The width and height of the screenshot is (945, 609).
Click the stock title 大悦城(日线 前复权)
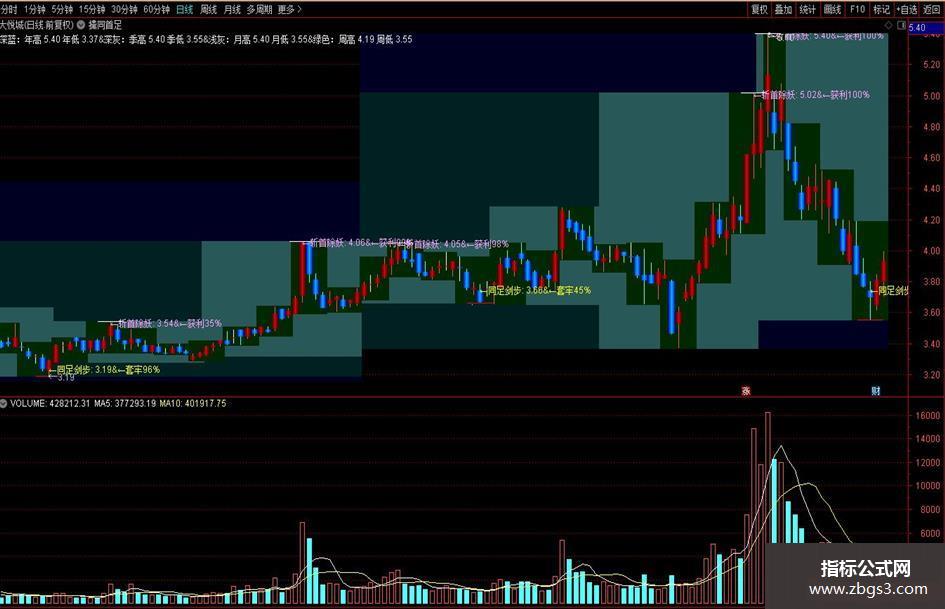[37, 25]
